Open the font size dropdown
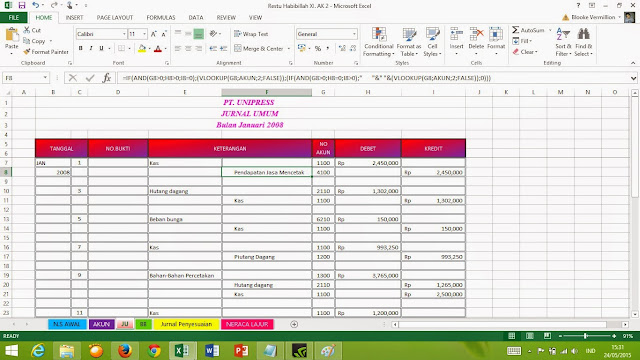 pyautogui.click(x=144, y=34)
